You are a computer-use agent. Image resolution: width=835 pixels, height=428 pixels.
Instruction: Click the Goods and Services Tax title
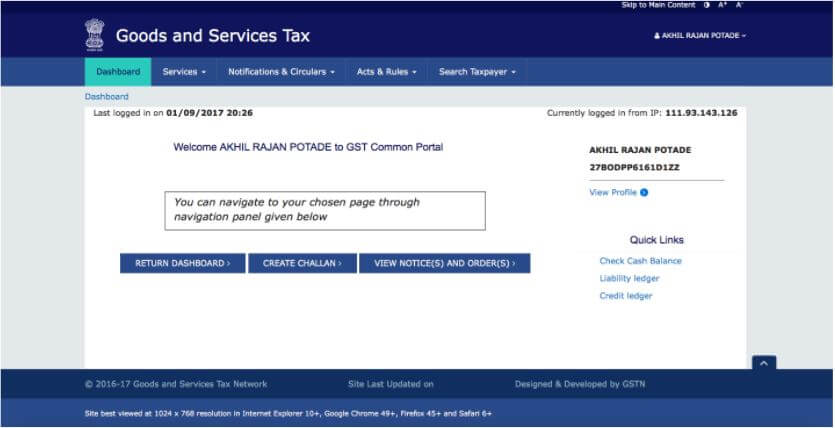pos(212,36)
